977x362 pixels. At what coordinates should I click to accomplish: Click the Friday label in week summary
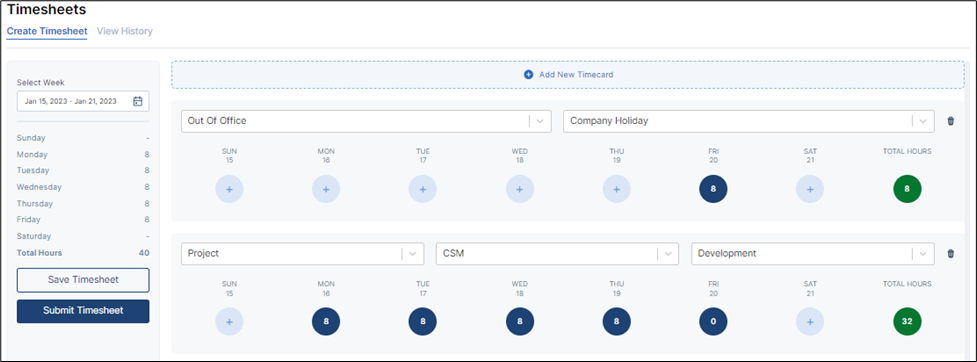[x=29, y=219]
